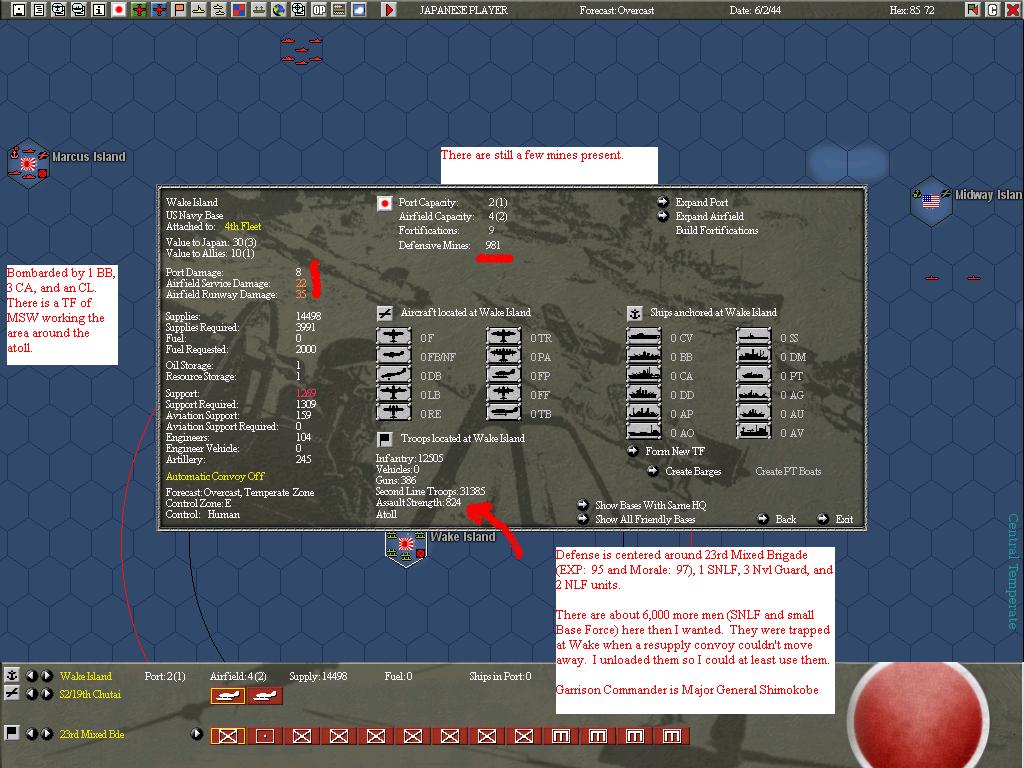
Task: Select the artillery dot unit icon
Action: coord(264,736)
